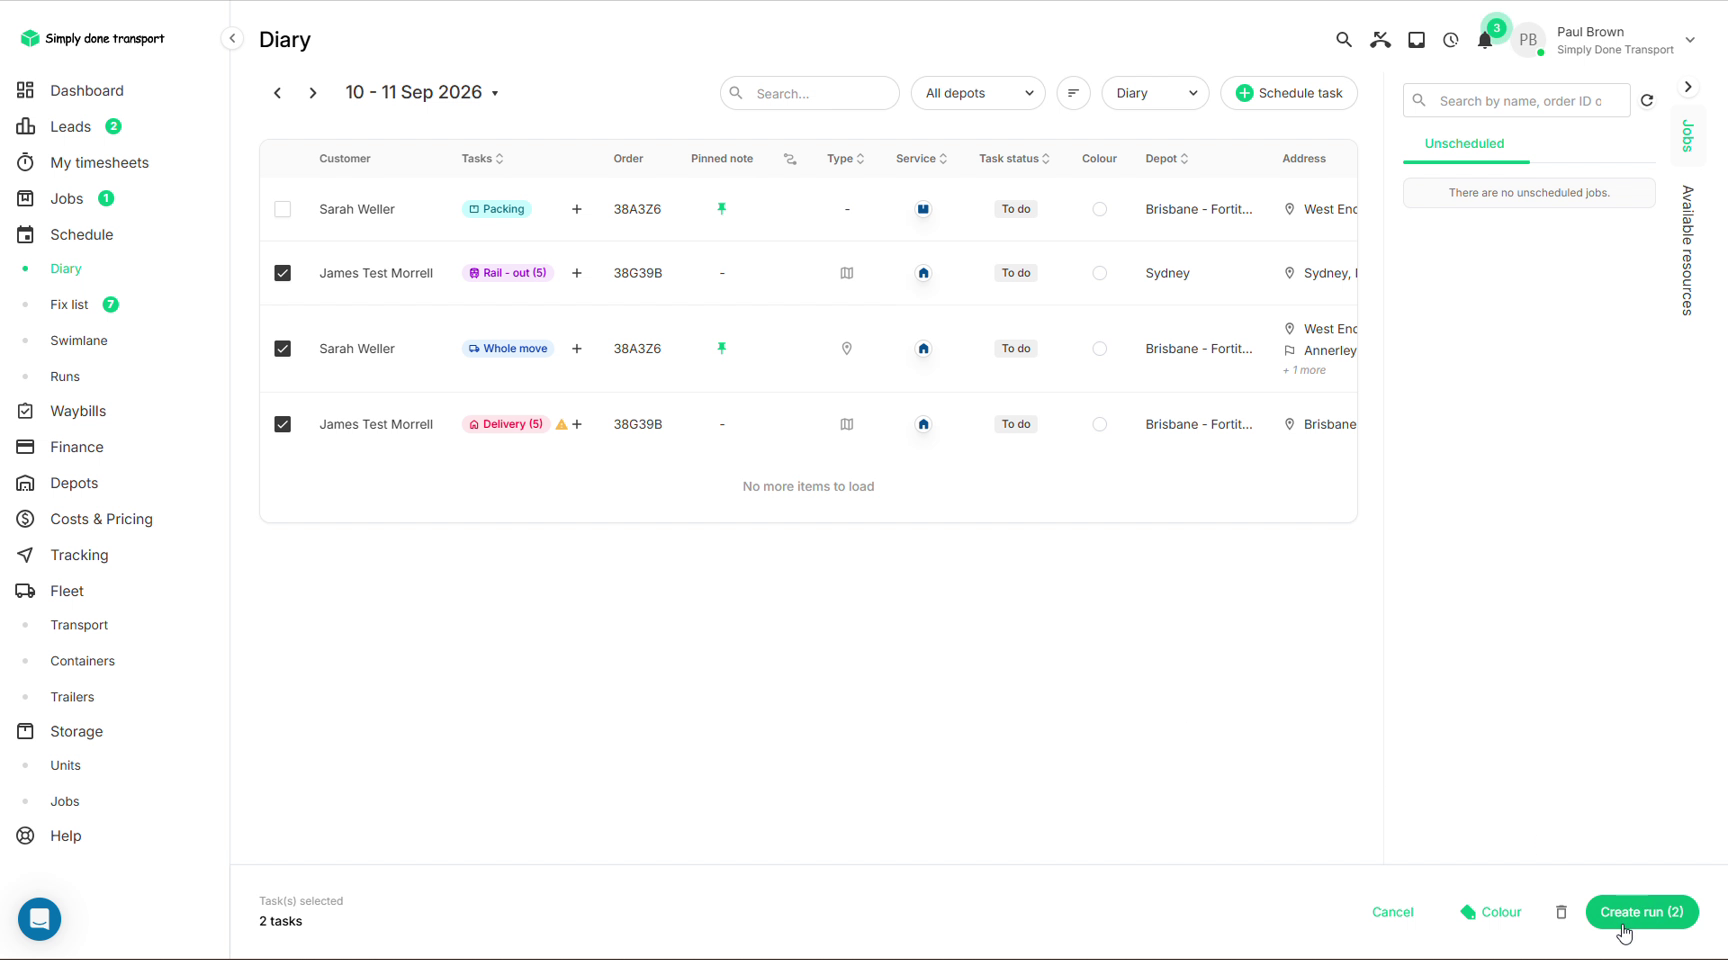1728x960 pixels.
Task: Click the diary Search input field
Action: [809, 93]
